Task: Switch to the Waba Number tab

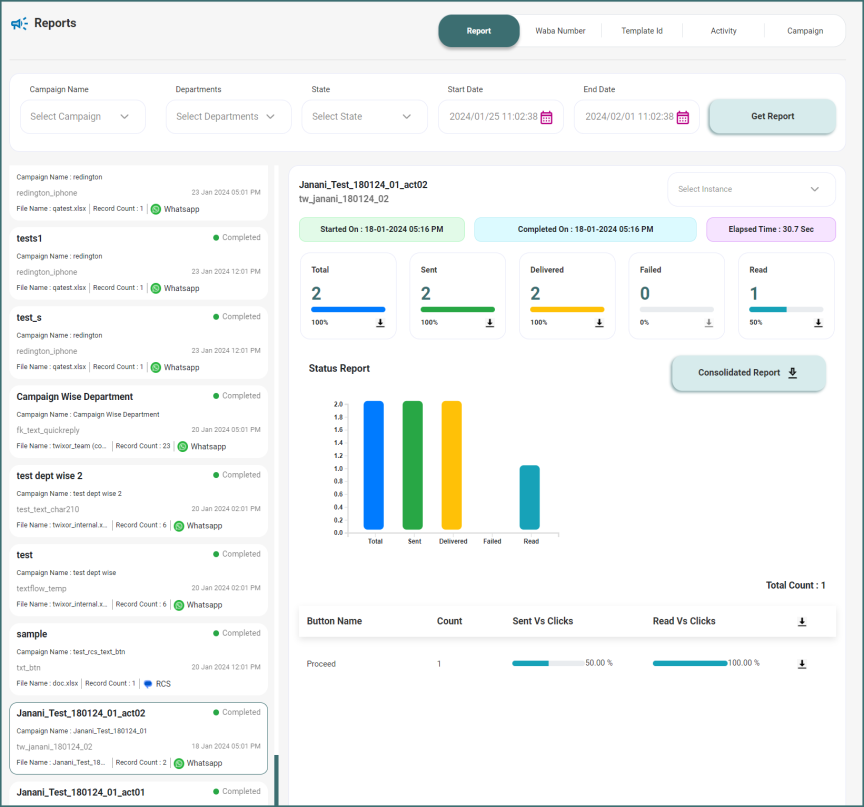Action: pyautogui.click(x=560, y=31)
